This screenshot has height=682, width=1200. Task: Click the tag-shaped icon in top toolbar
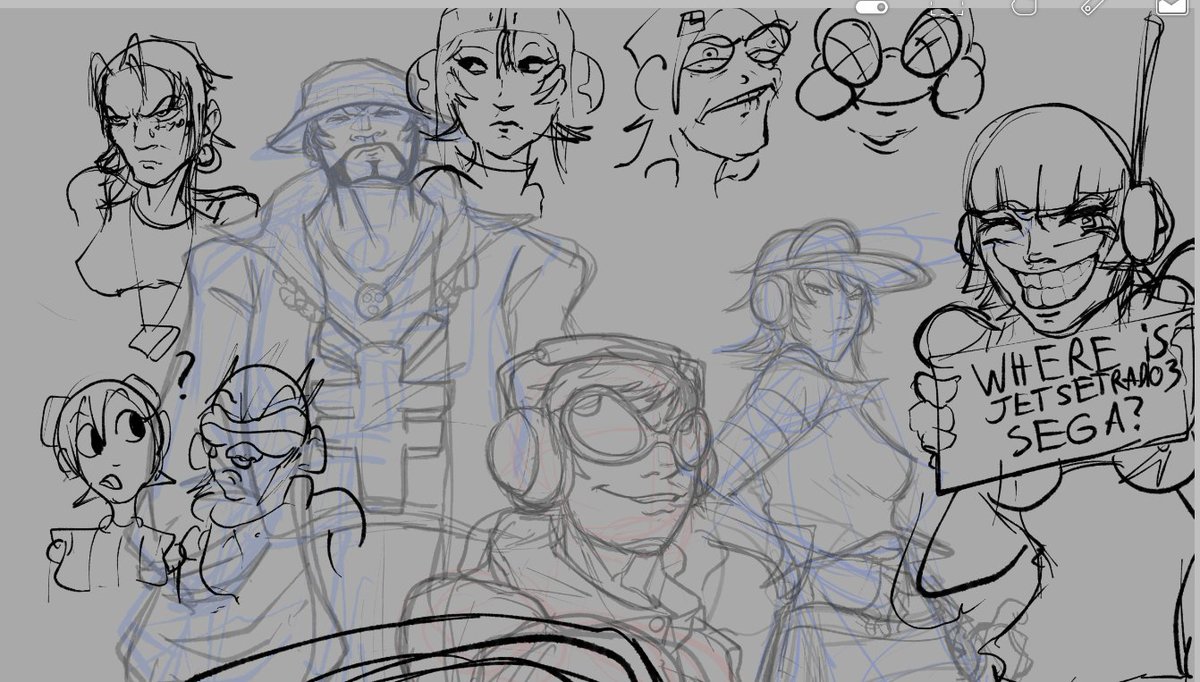(1092, 6)
